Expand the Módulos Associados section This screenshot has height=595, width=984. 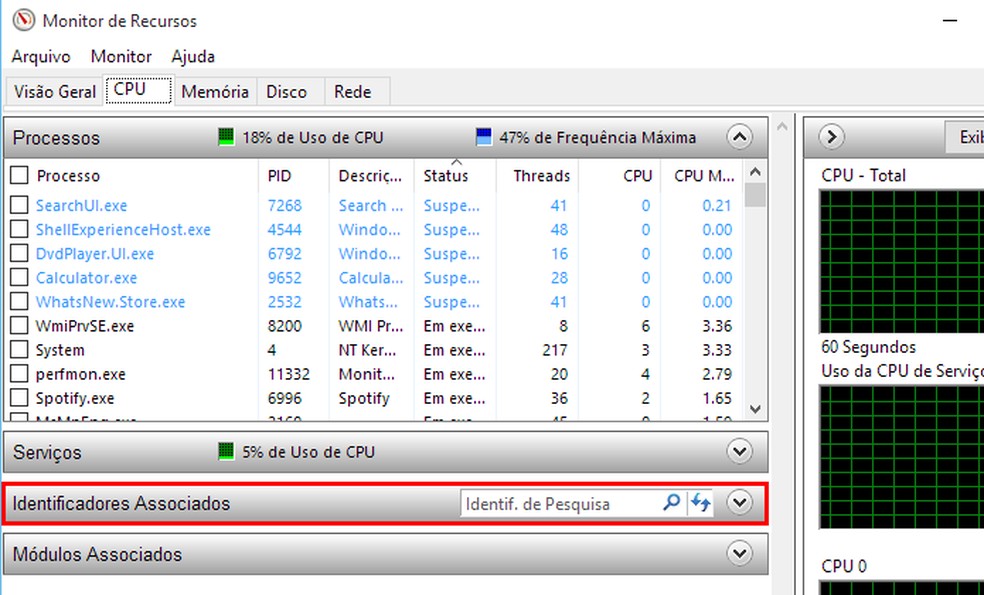click(x=740, y=554)
